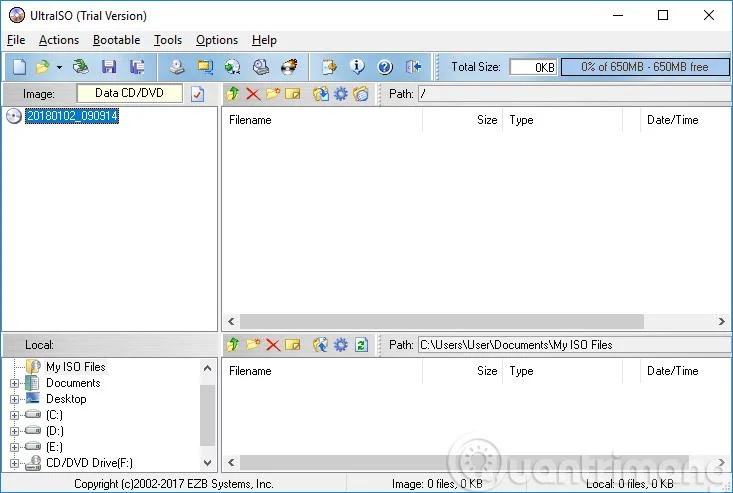733x493 pixels.
Task: Select My ISO Files in the Local tree
Action: pyautogui.click(x=76, y=367)
